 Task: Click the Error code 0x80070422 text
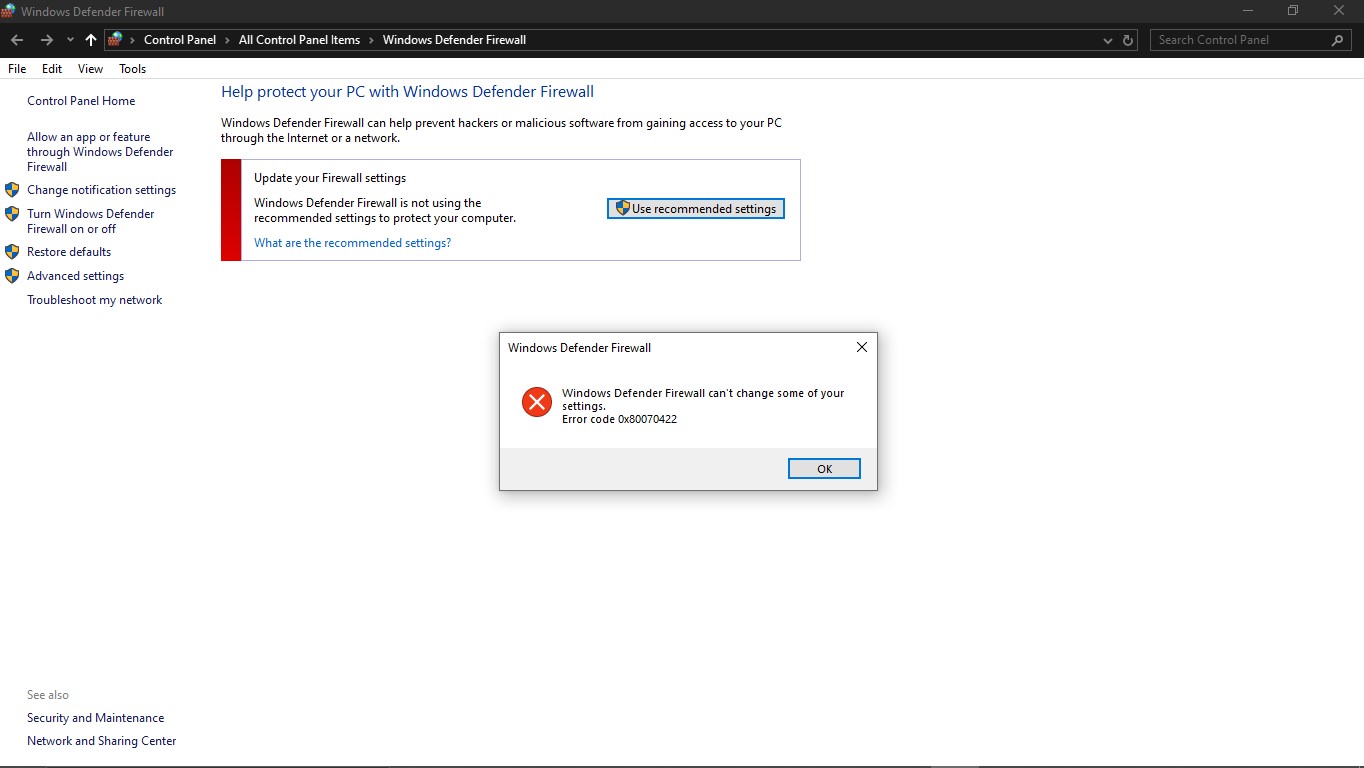coord(619,419)
